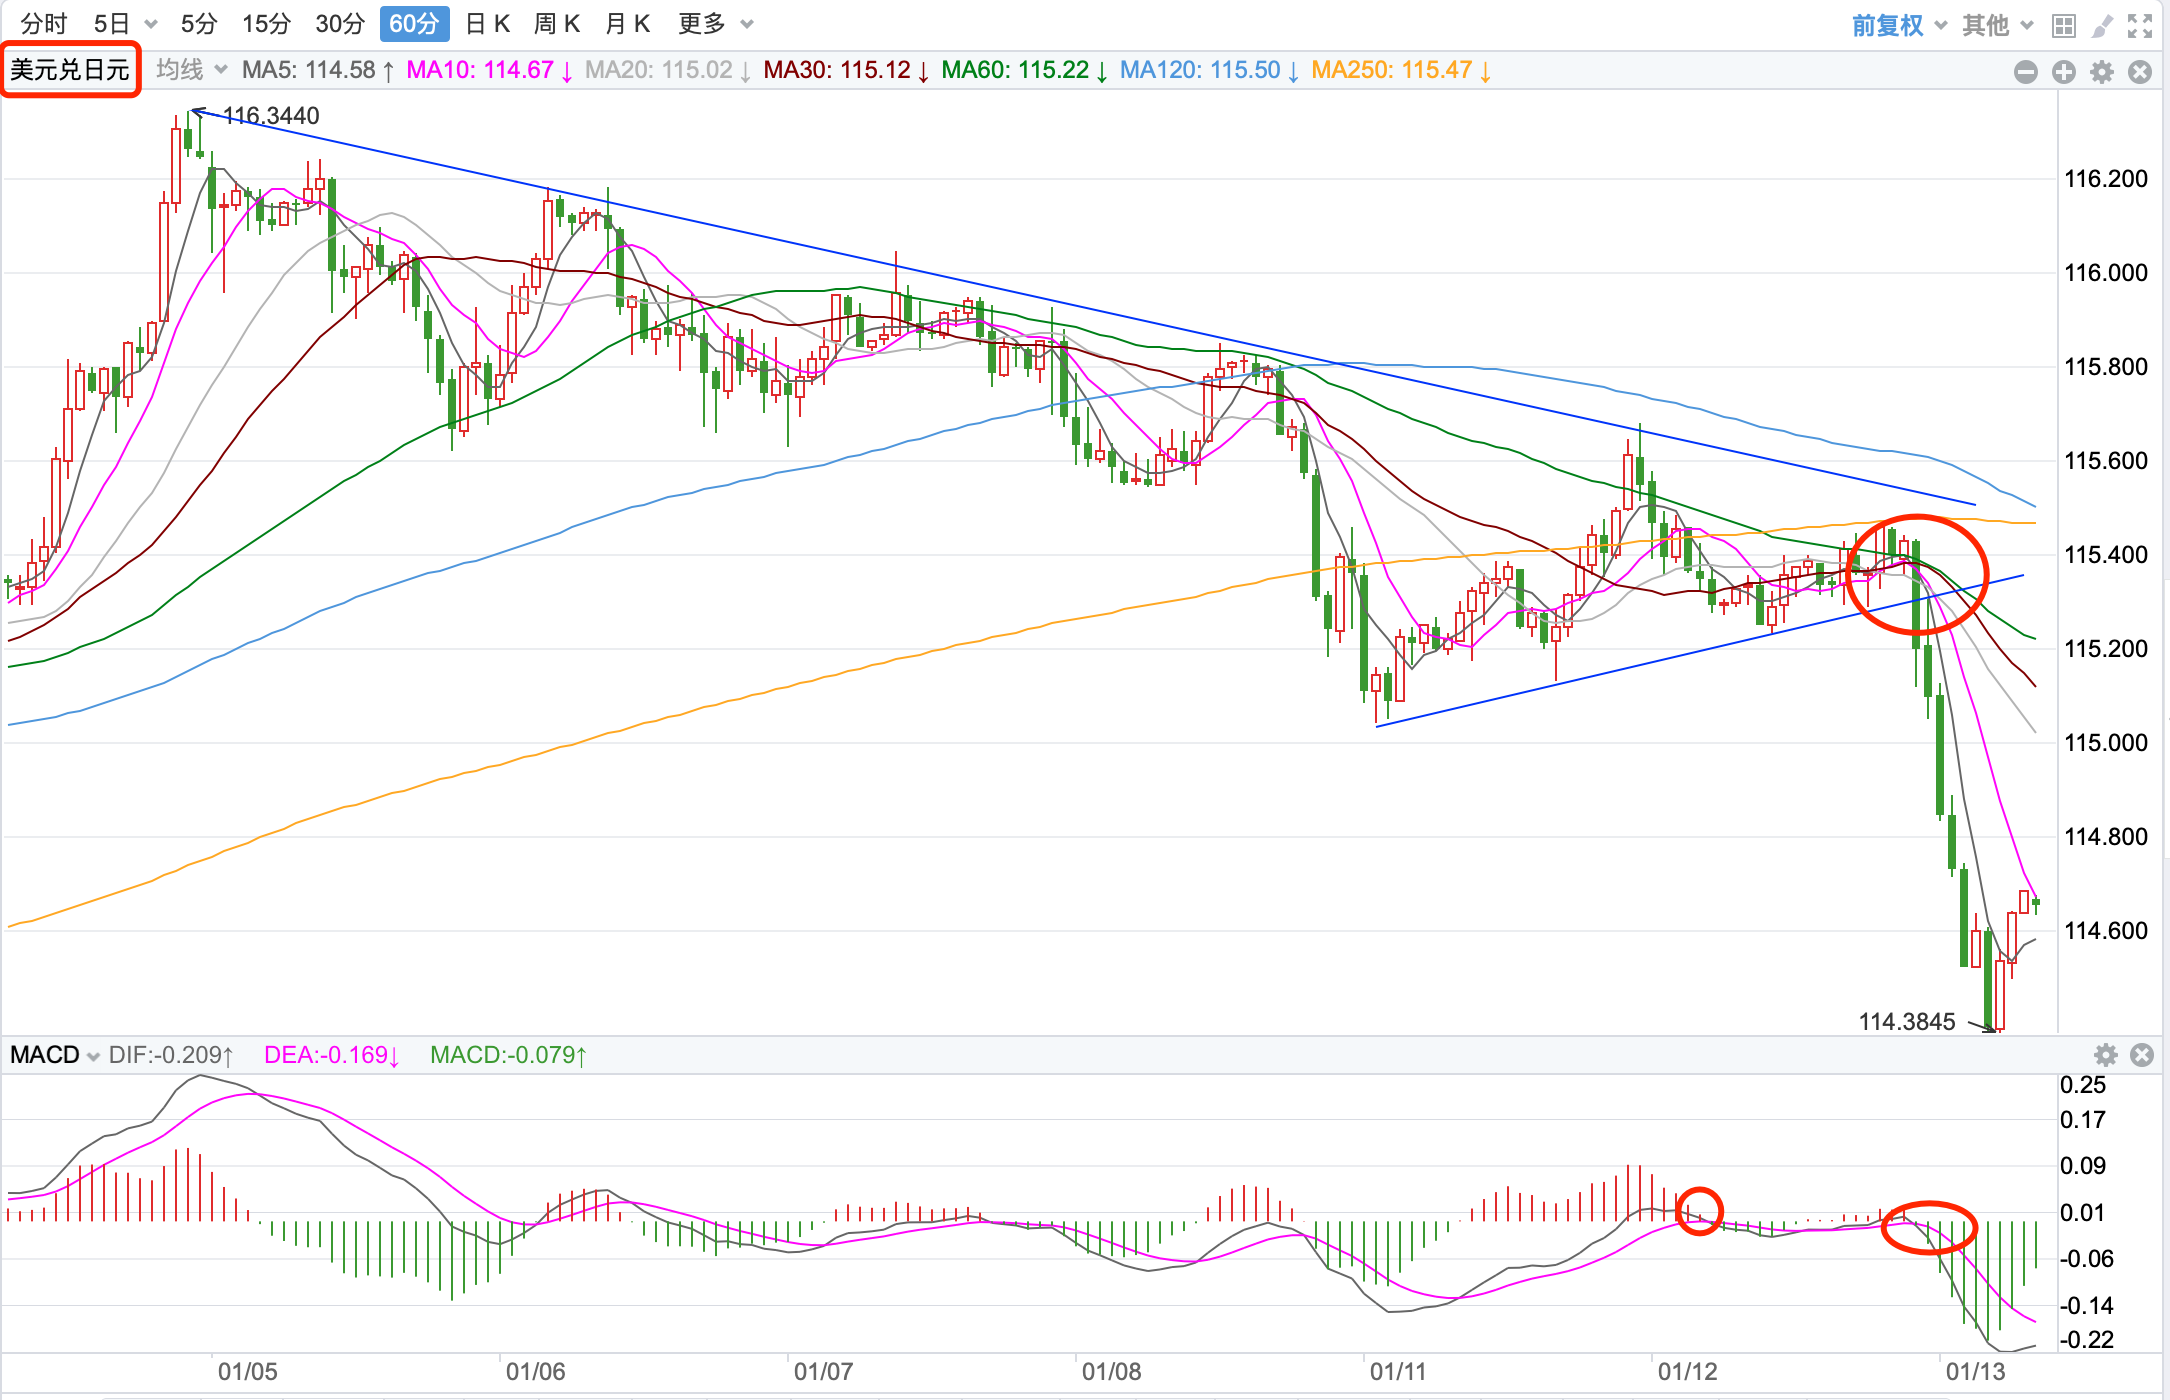Close the MACD indicator panel

coord(2142,1055)
